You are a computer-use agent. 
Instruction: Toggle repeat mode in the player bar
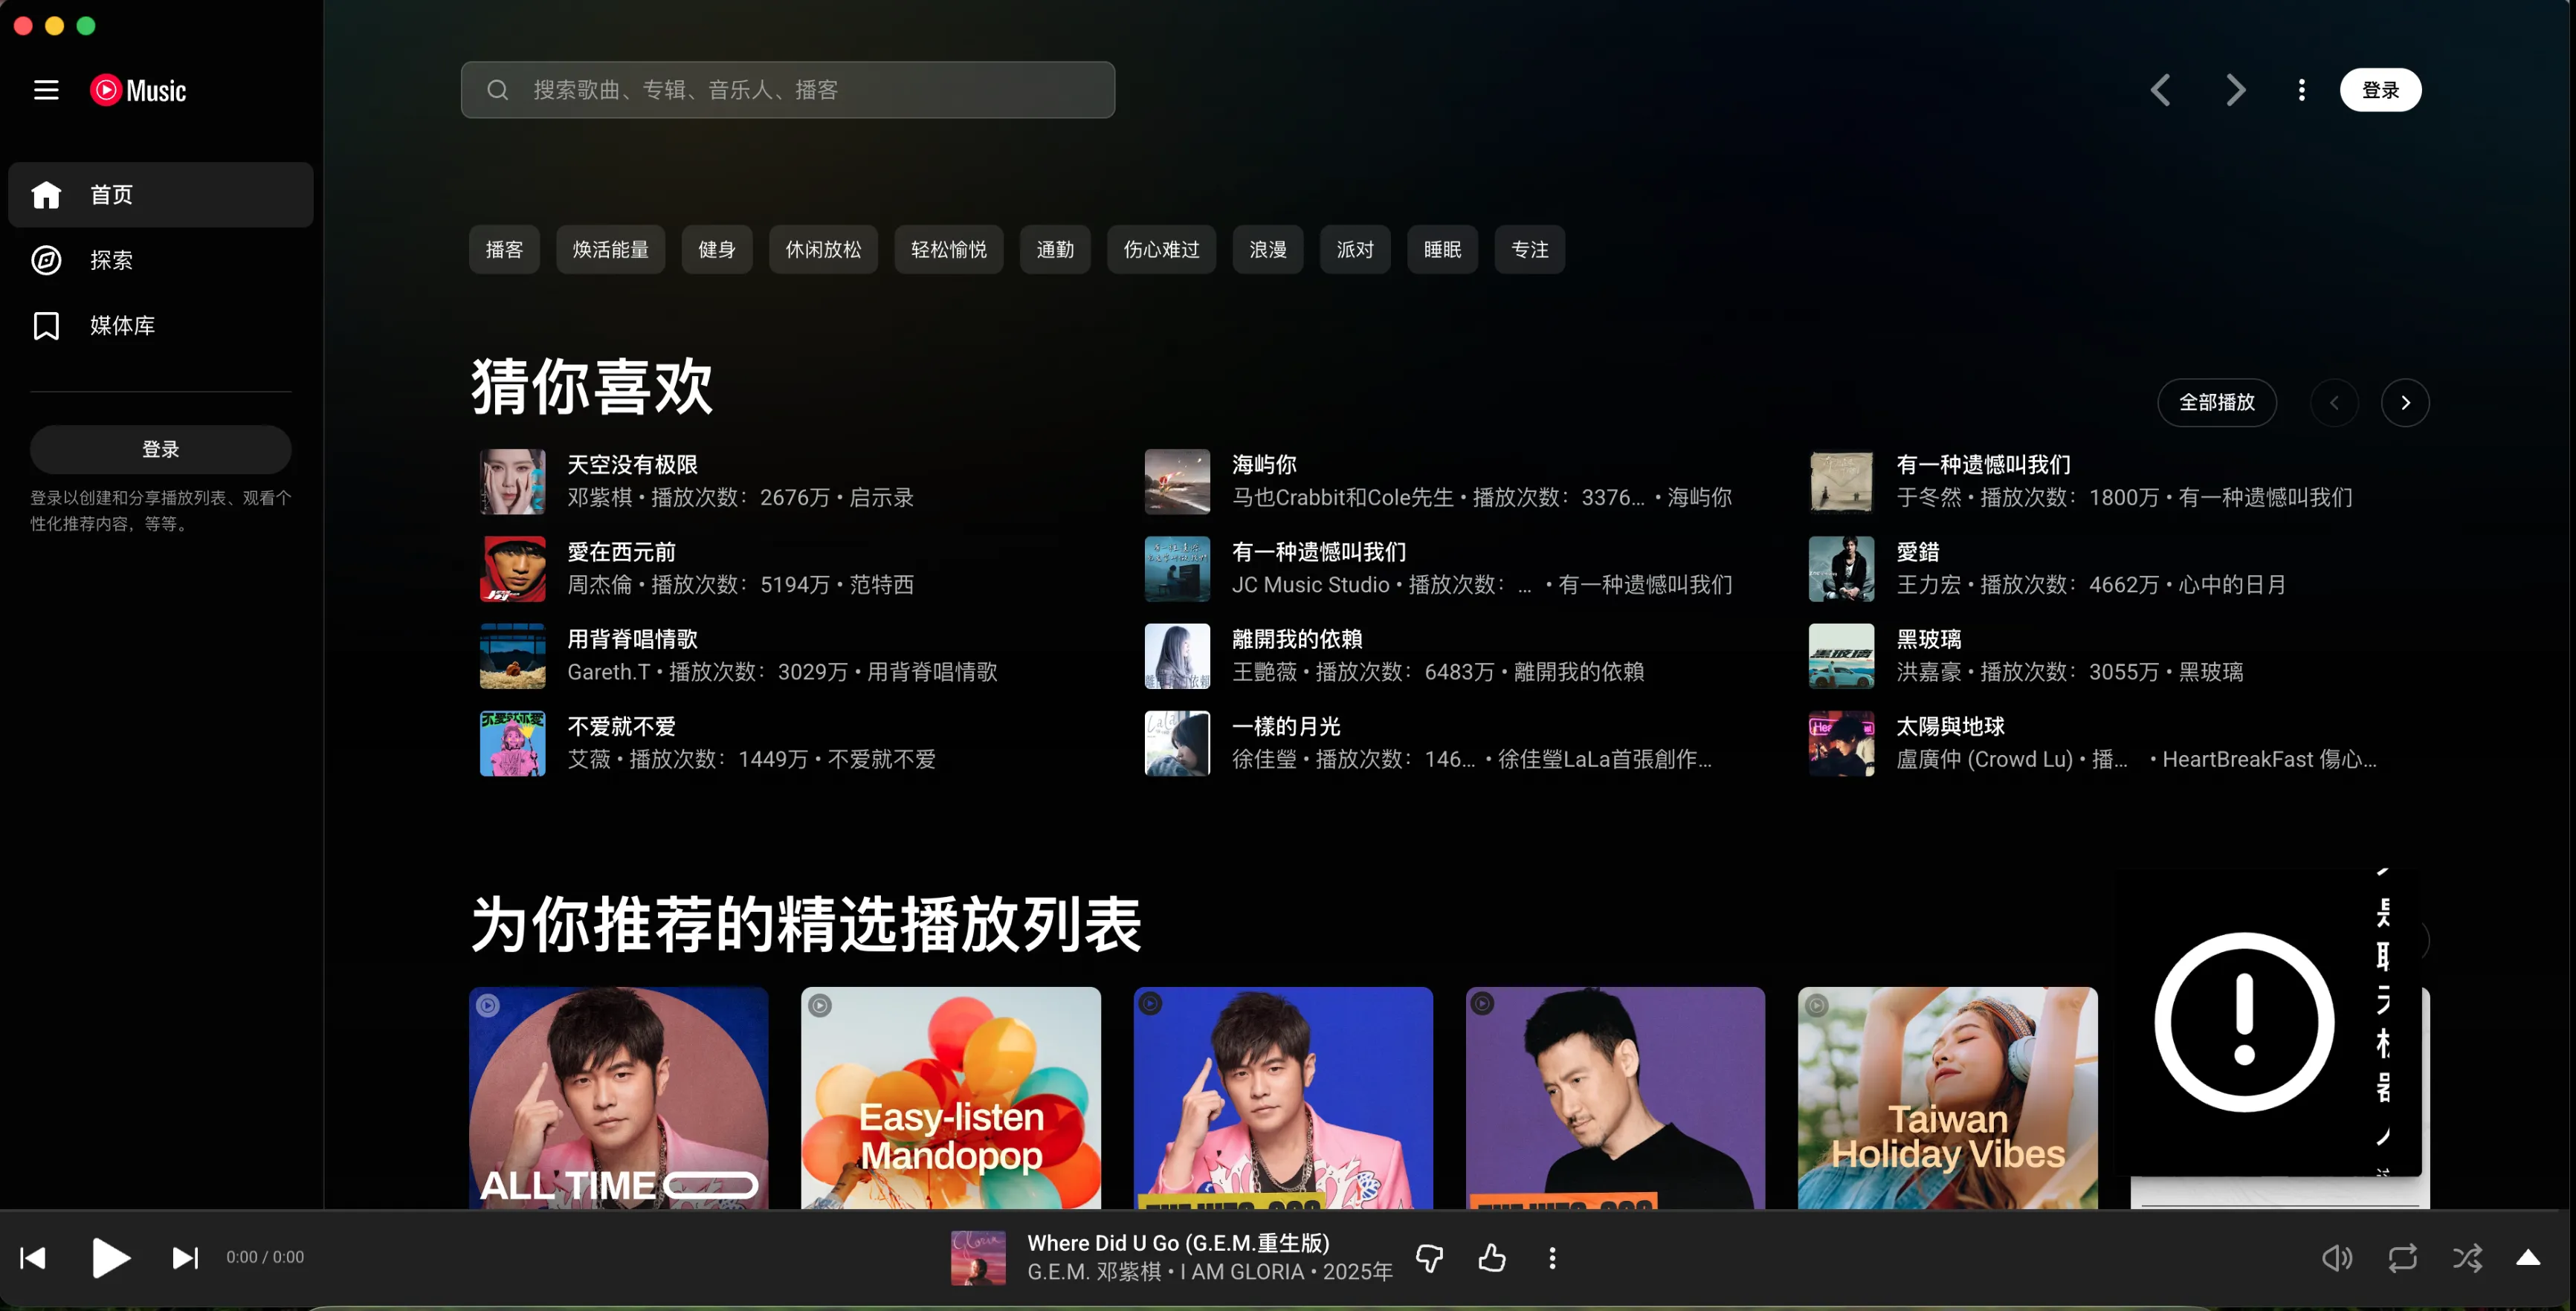coord(2402,1258)
